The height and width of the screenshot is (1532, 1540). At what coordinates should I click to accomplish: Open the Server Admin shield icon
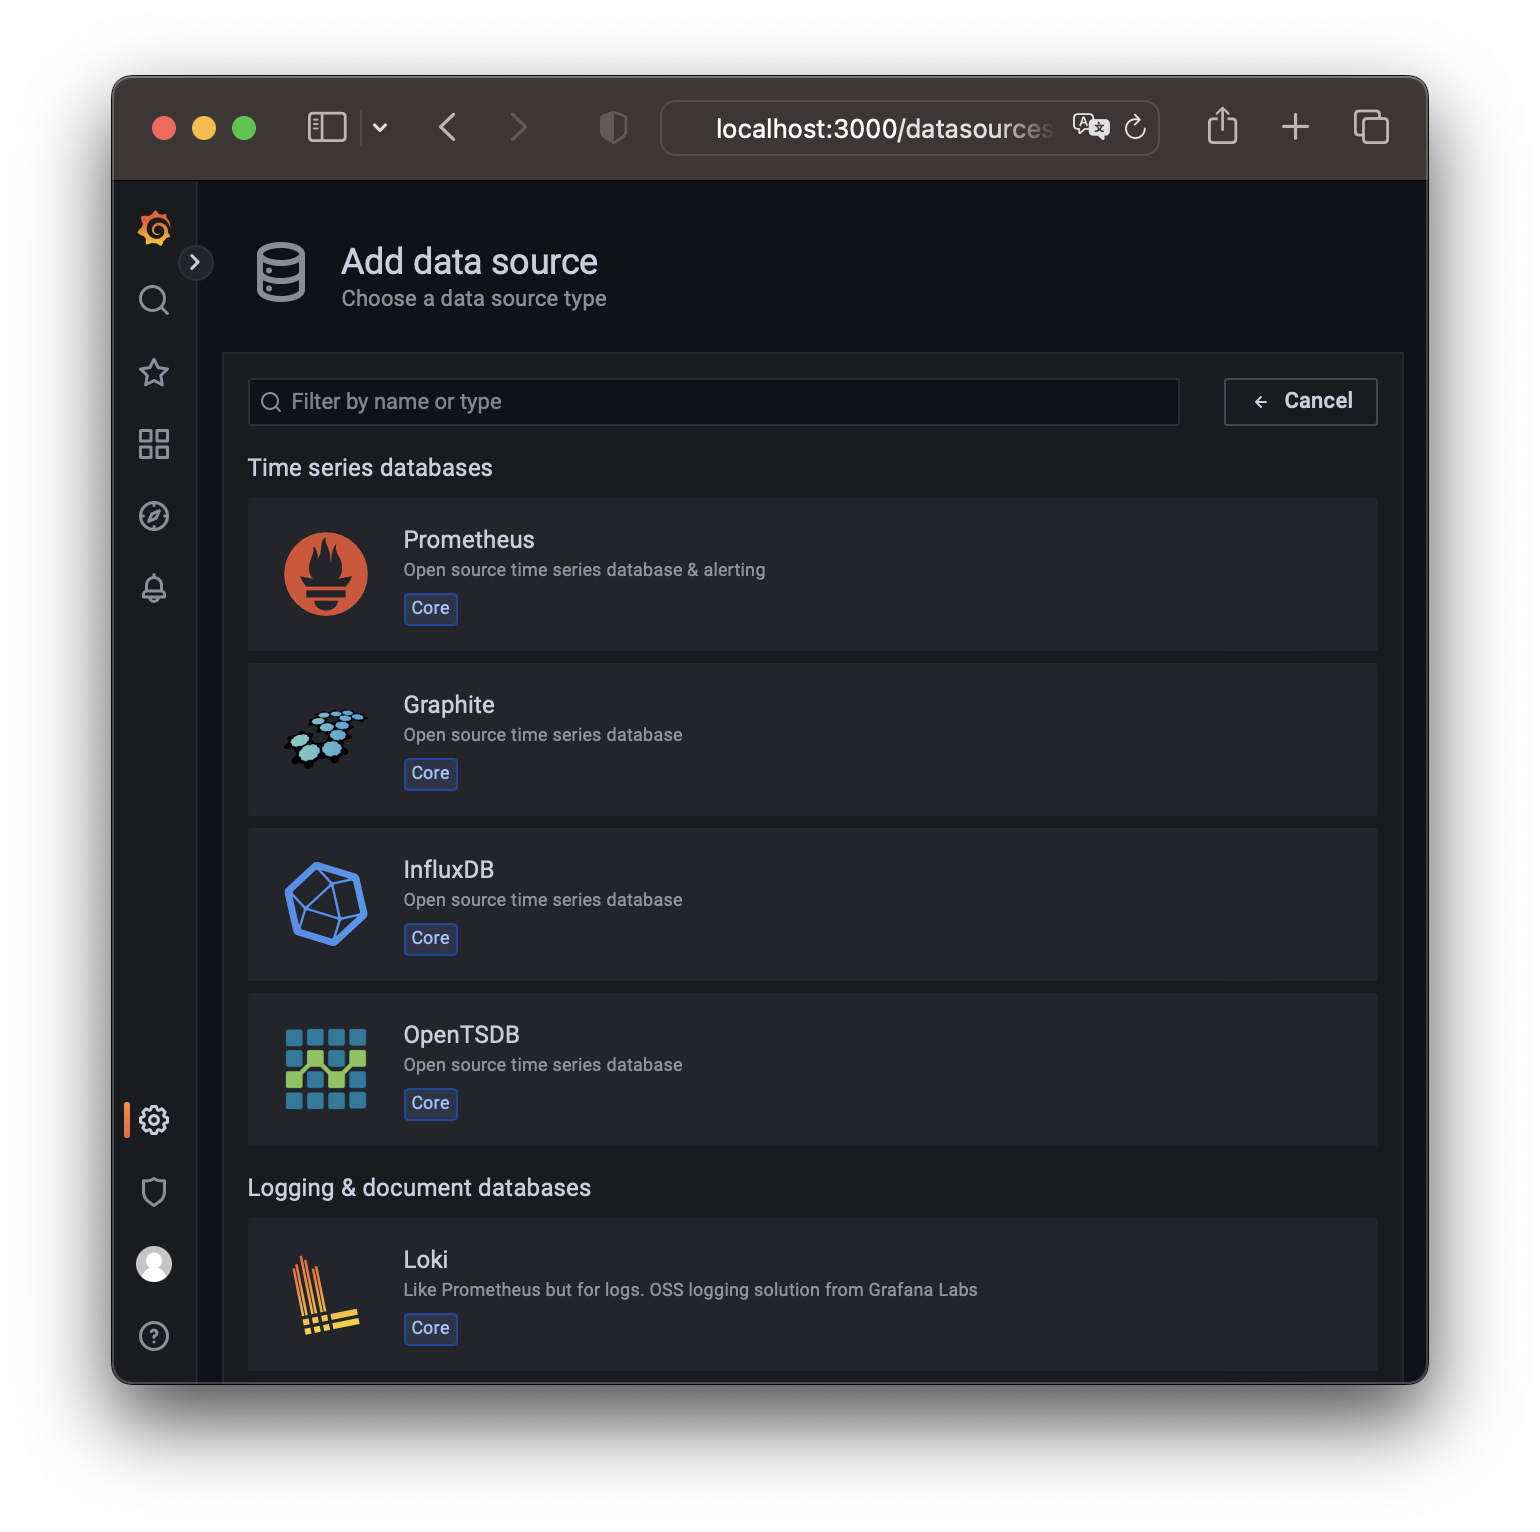point(154,1192)
